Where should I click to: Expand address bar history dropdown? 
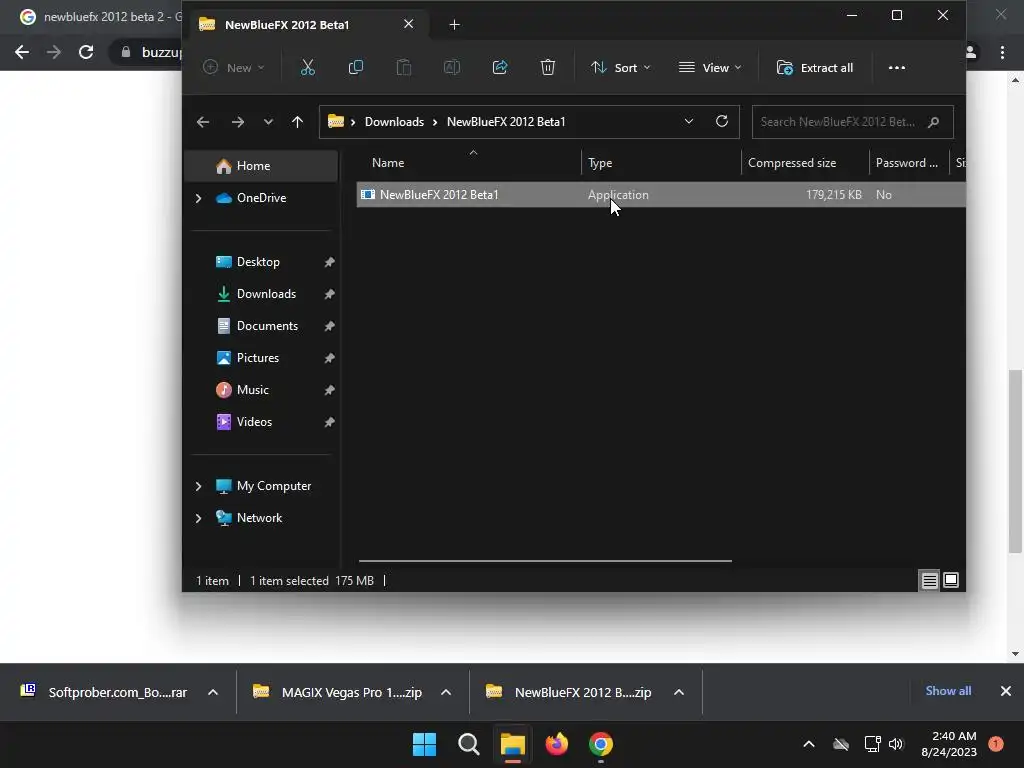pos(688,121)
